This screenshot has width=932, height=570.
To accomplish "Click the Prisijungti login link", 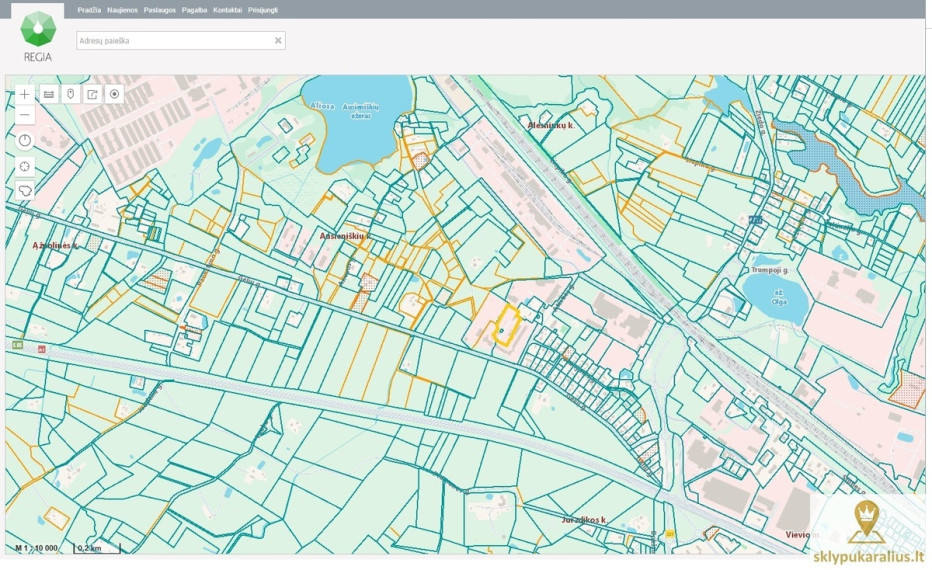I will (263, 10).
